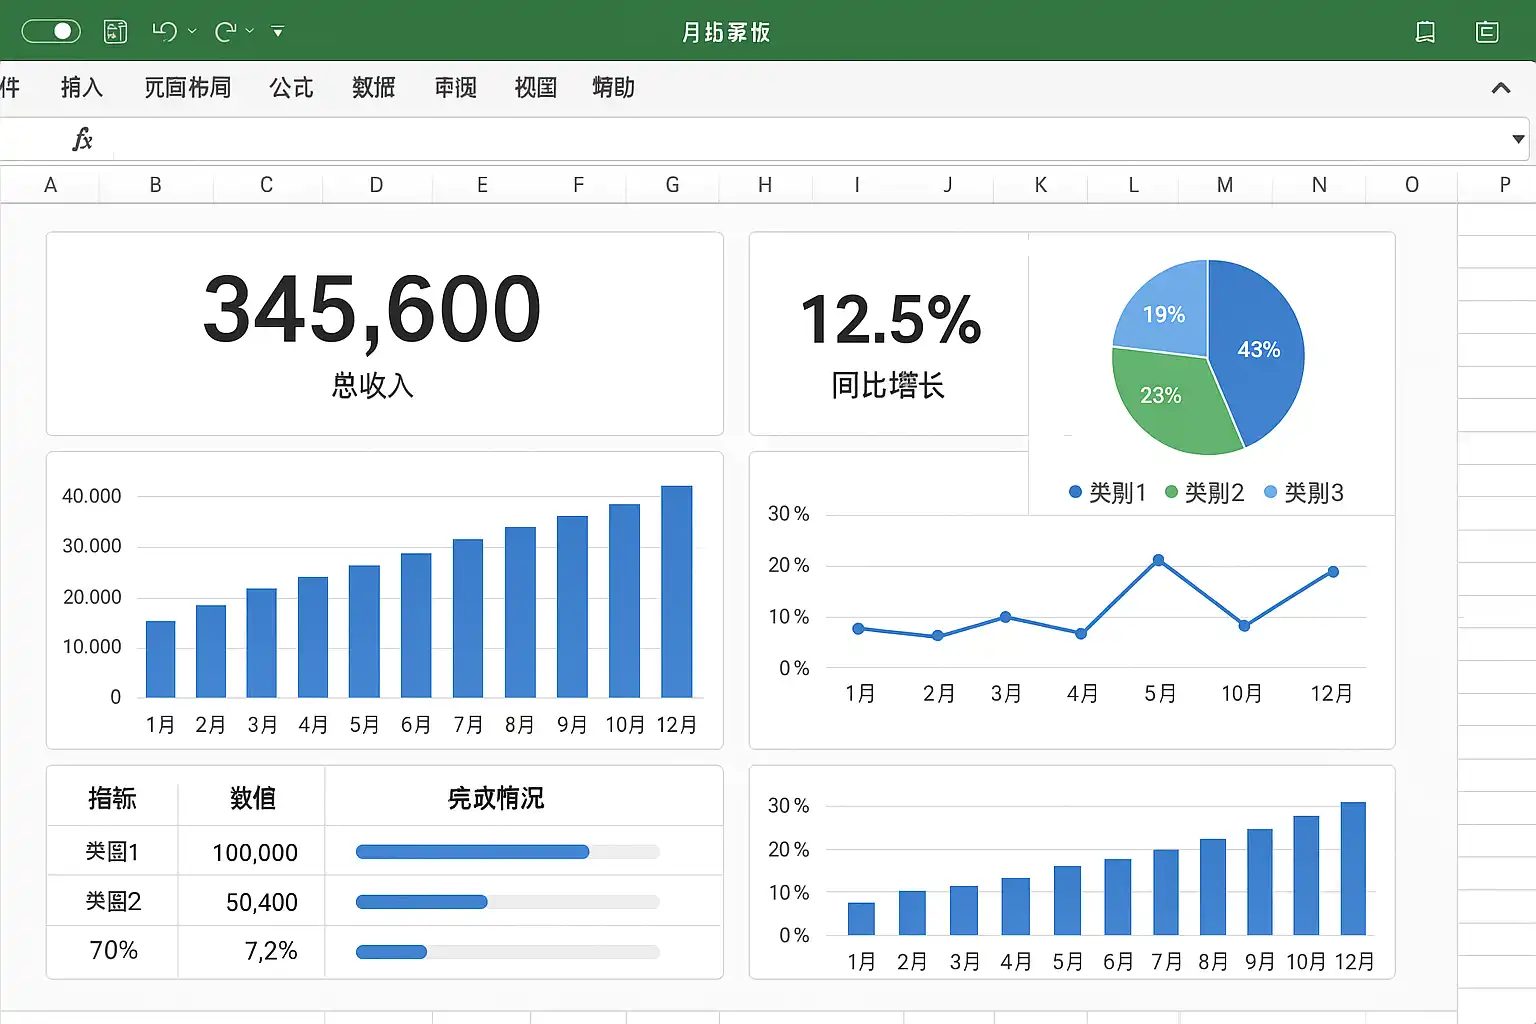Open the Redo history dropdown arrow
The width and height of the screenshot is (1536, 1024).
click(x=250, y=32)
